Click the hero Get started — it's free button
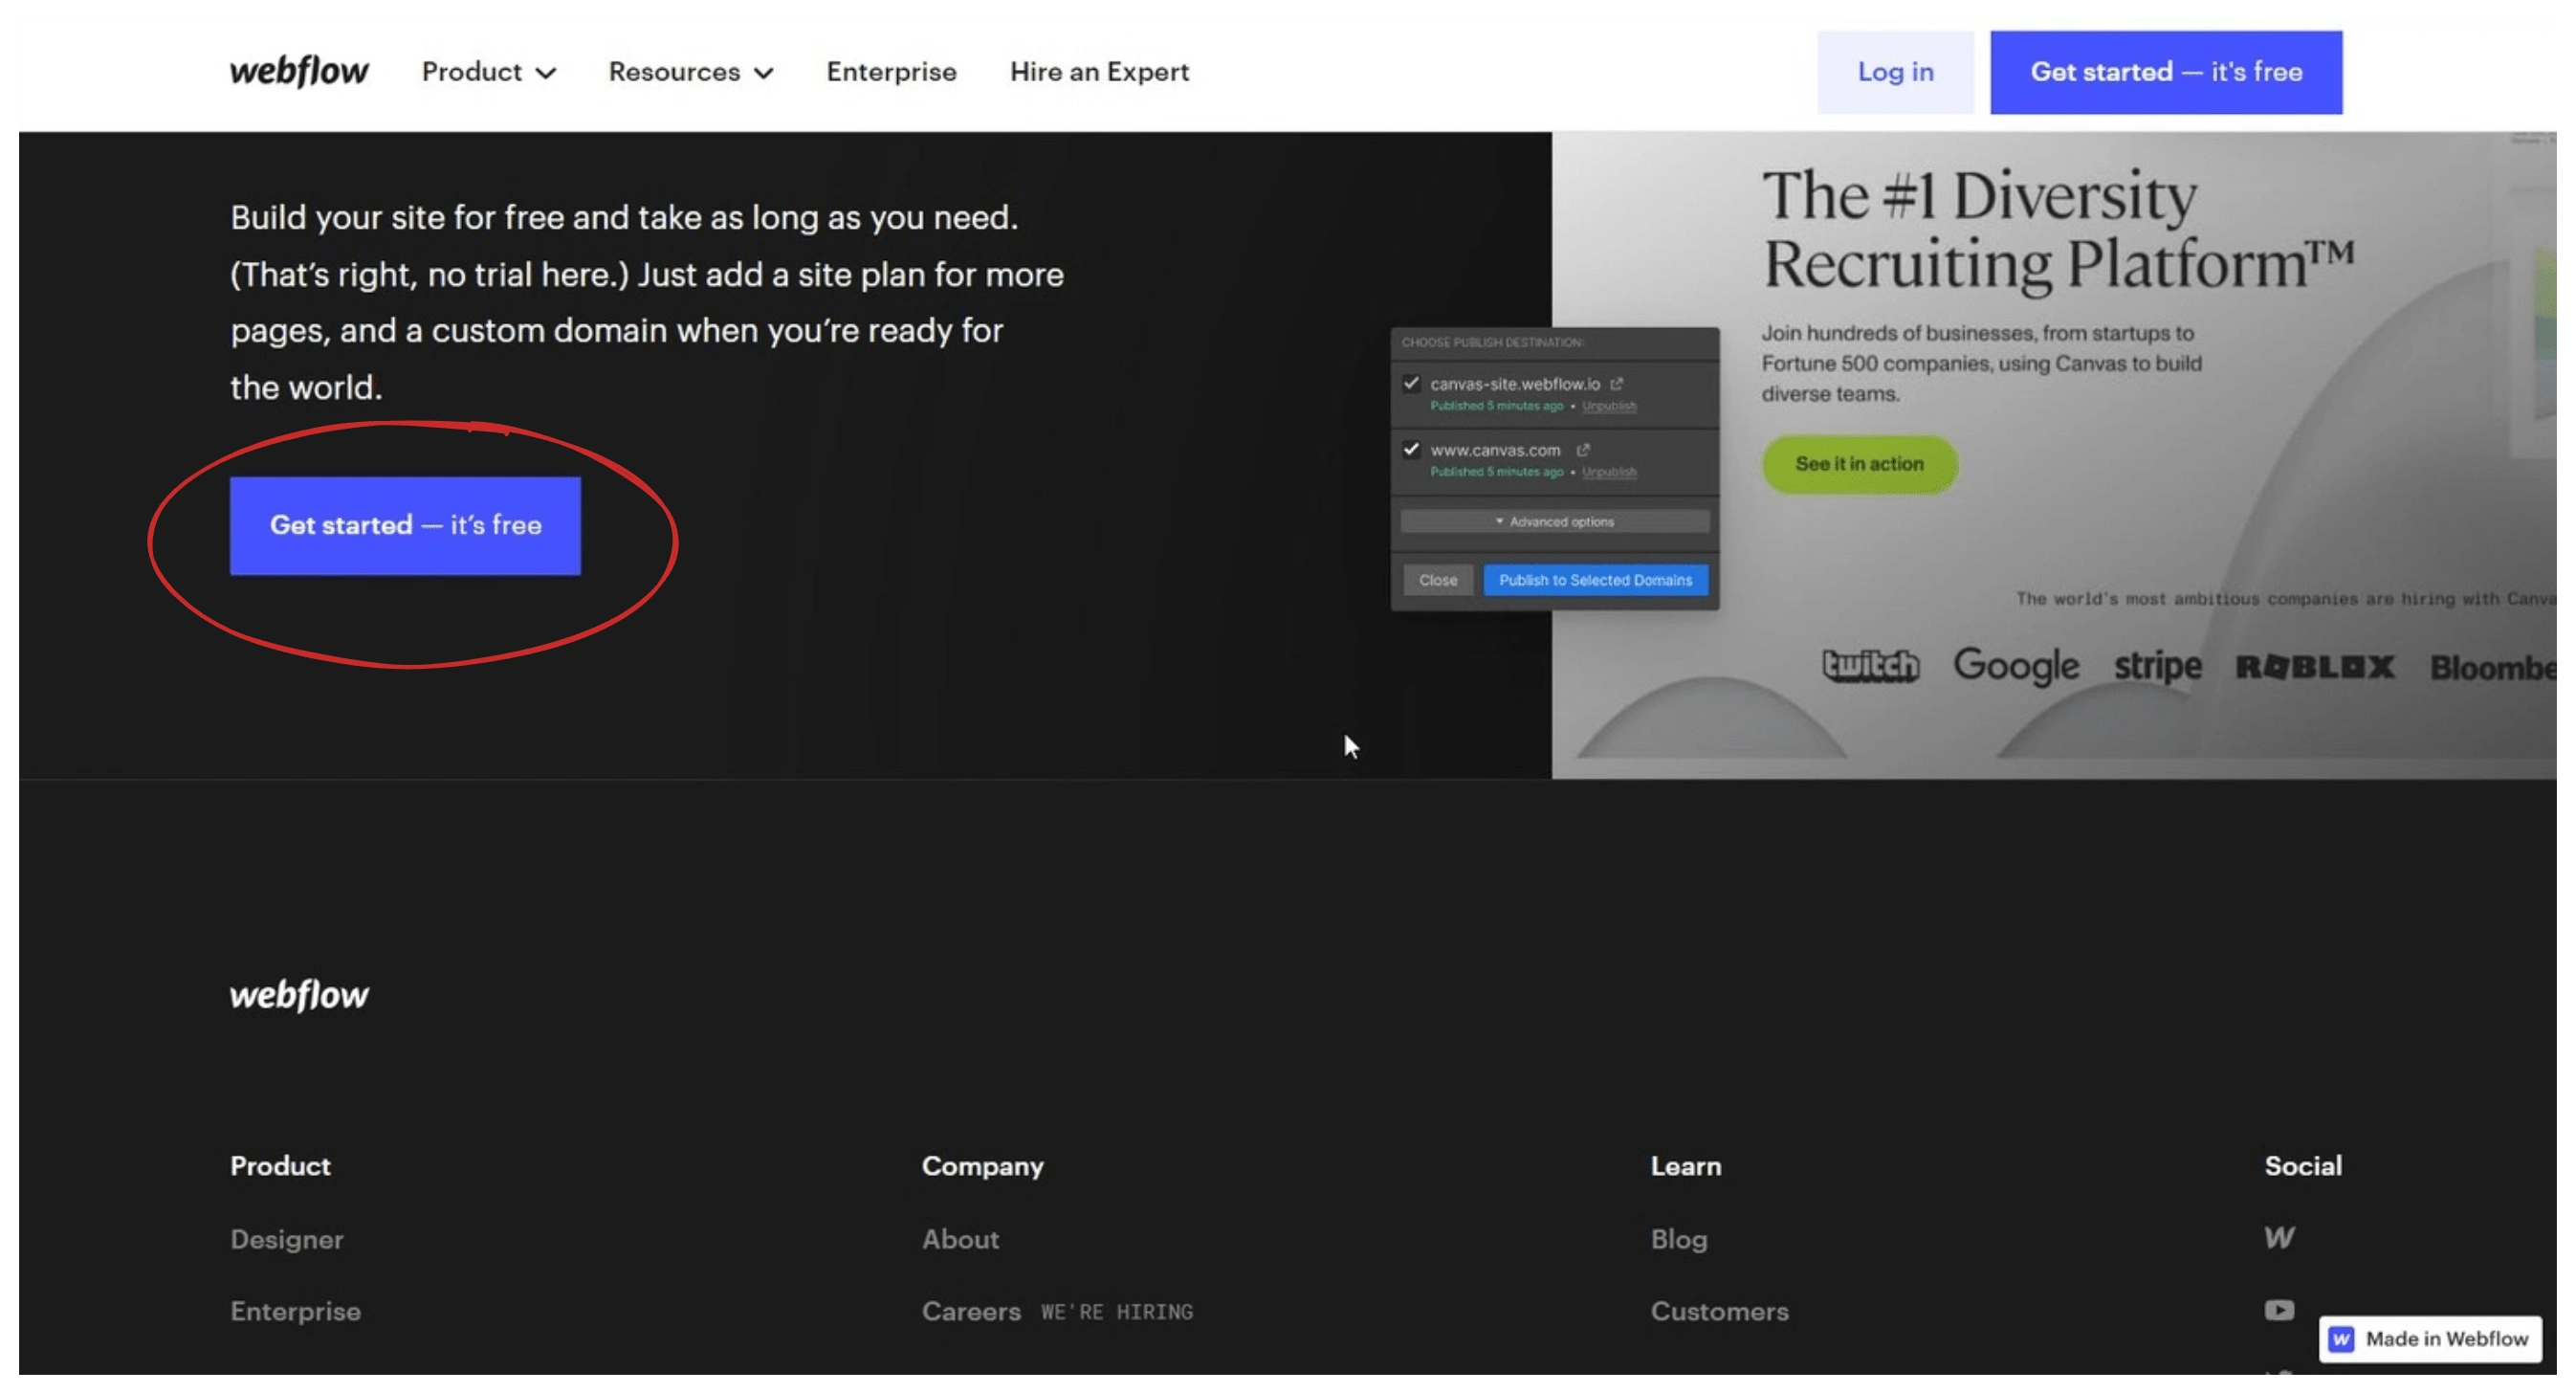Screen dimensions: 2576x1393 [x=405, y=525]
